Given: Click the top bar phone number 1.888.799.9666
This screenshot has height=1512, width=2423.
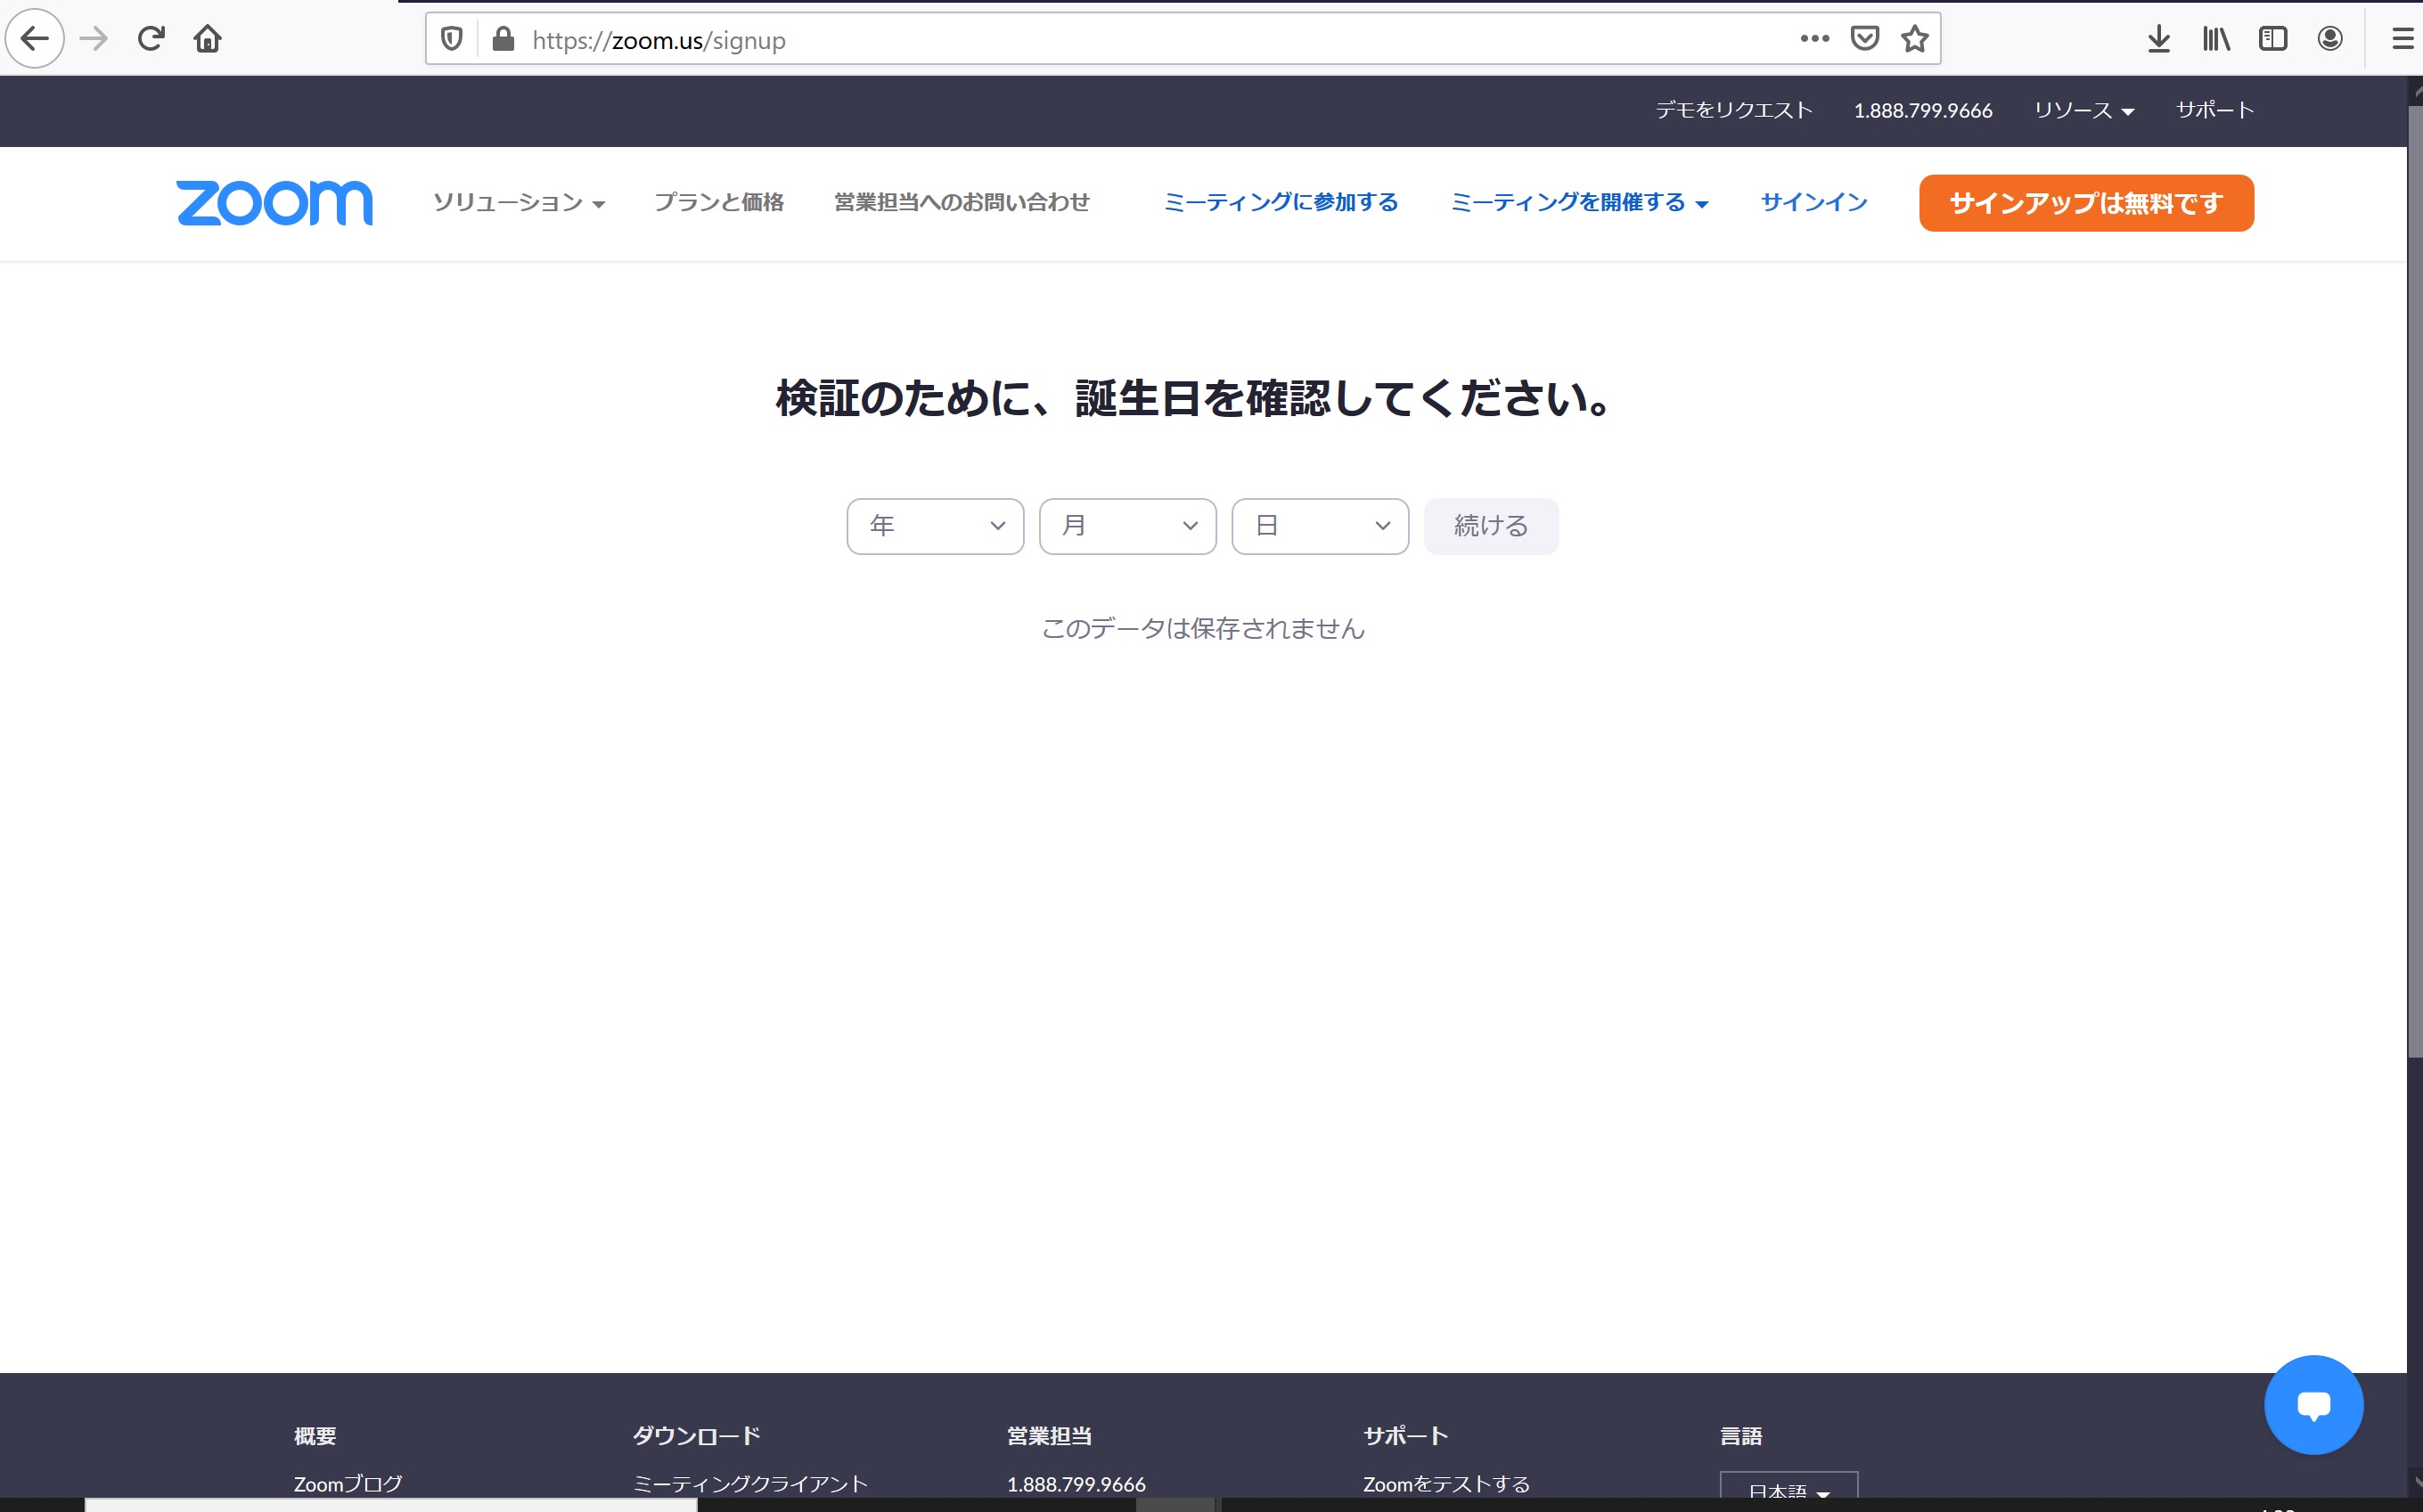Looking at the screenshot, I should coord(1923,110).
